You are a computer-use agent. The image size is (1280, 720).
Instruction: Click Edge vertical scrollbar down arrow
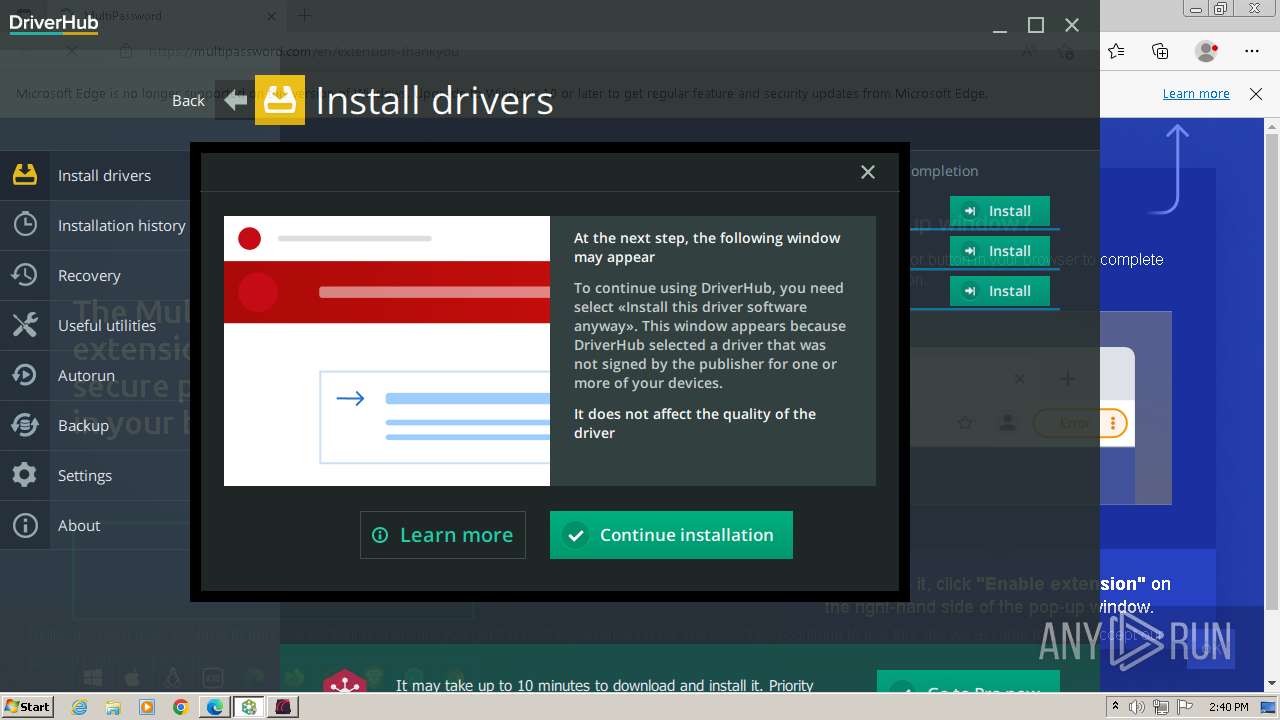click(1272, 684)
